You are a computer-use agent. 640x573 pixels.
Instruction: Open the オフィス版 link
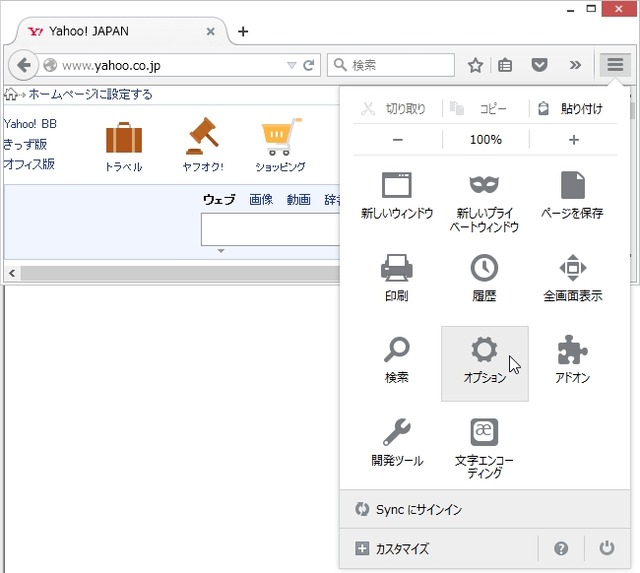[29, 164]
